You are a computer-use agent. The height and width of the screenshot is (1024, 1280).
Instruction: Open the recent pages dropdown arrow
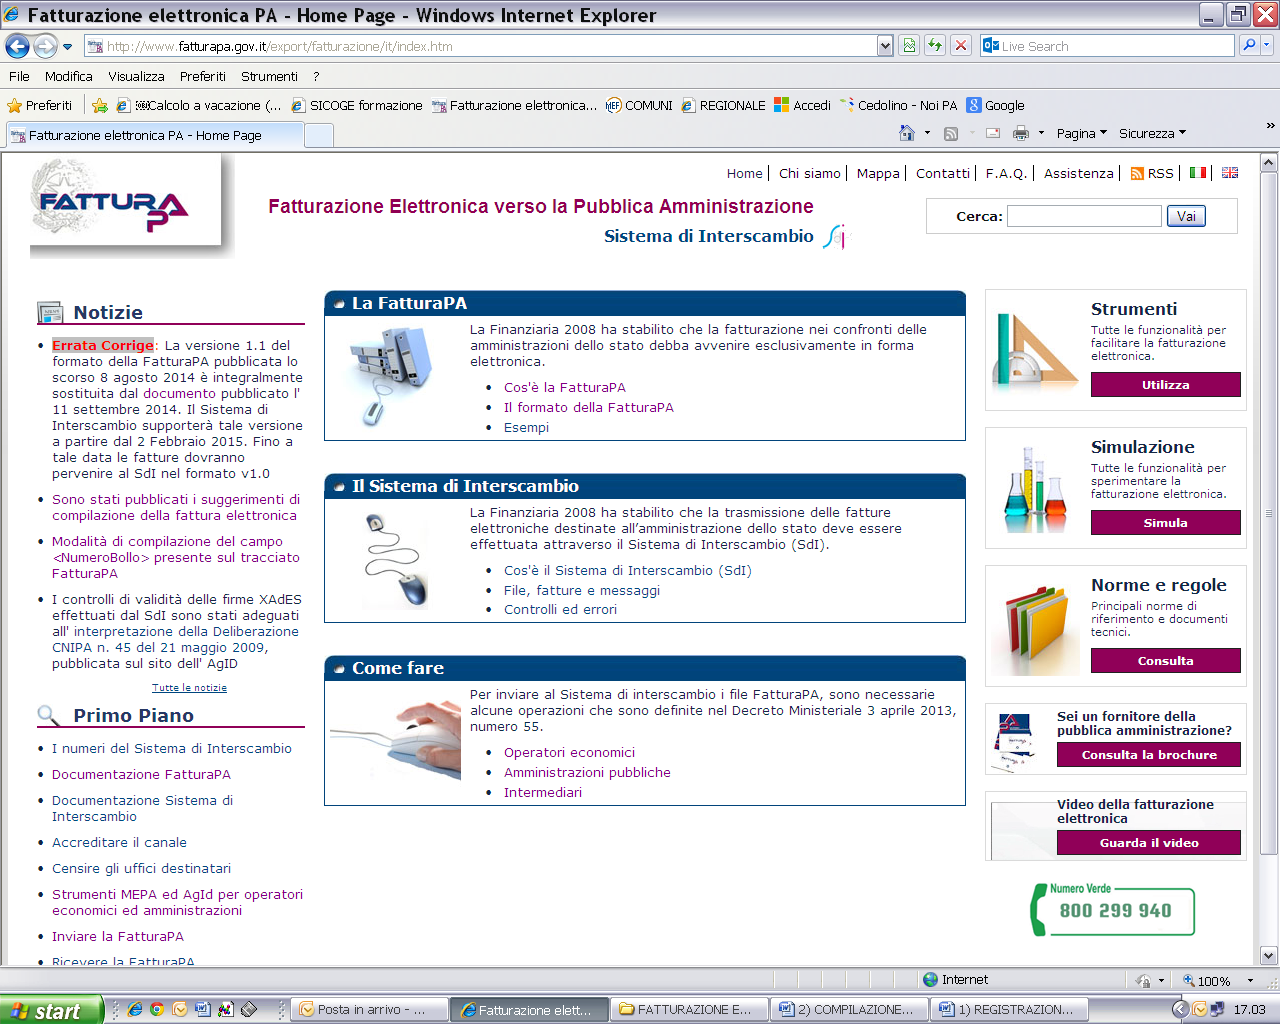click(x=67, y=46)
